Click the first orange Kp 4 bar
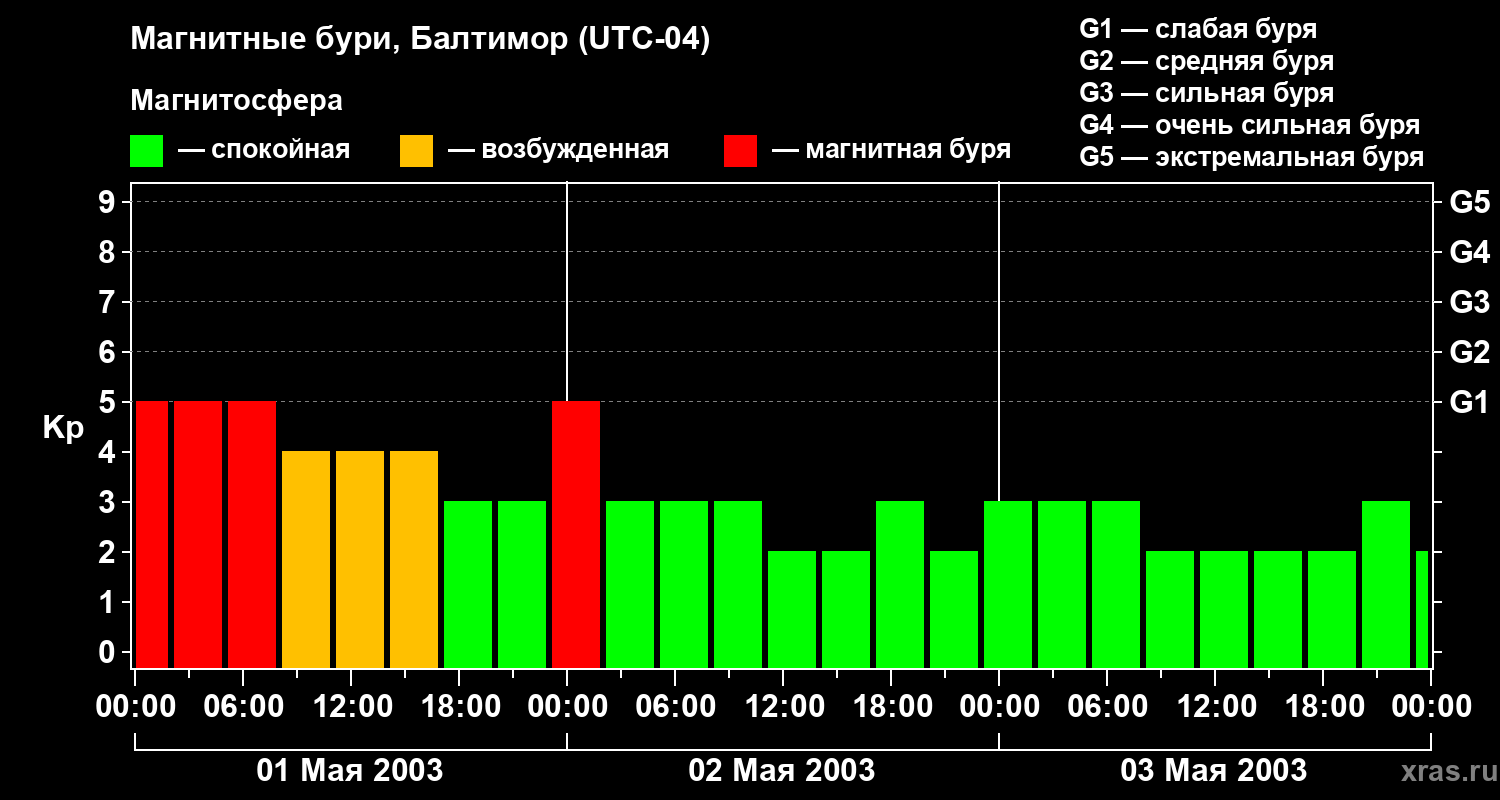Viewport: 1500px width, 800px height. [306, 559]
